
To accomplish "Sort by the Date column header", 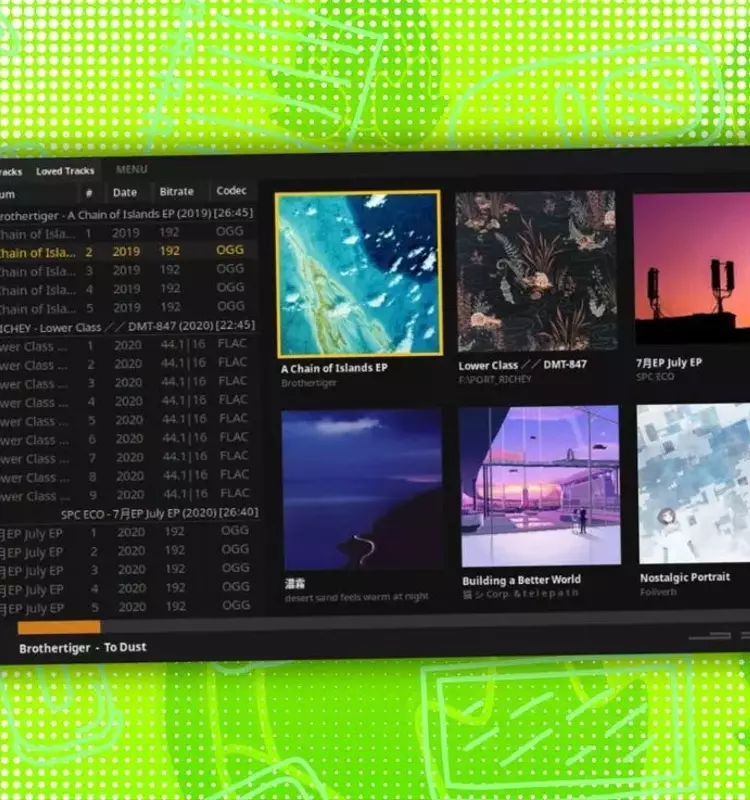I will [125, 192].
